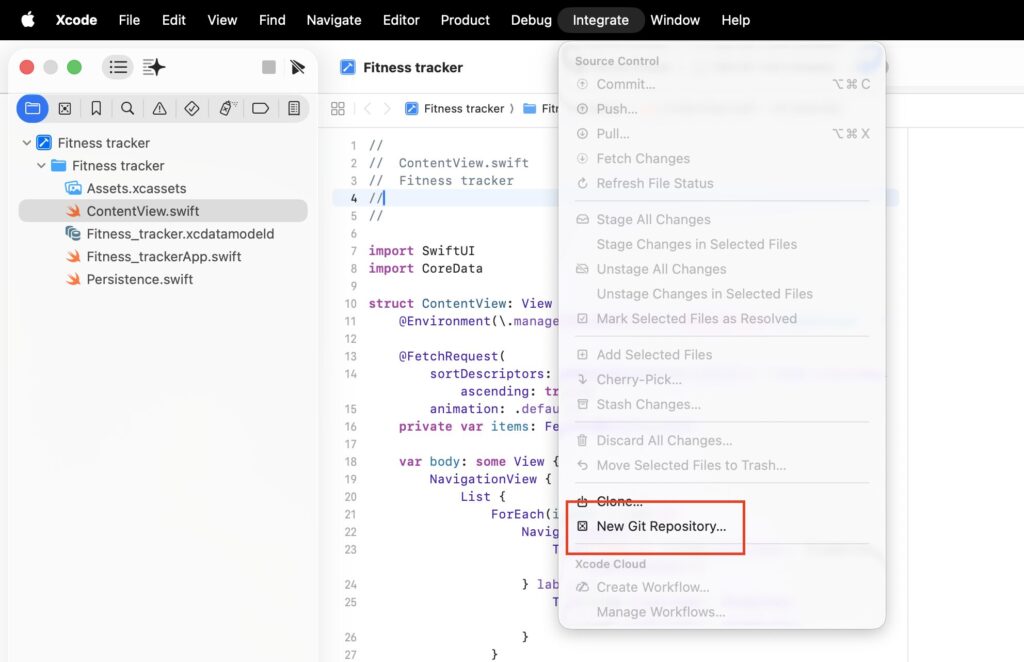Toggle the Source Control changes navigator
The image size is (1024, 662).
pos(64,108)
